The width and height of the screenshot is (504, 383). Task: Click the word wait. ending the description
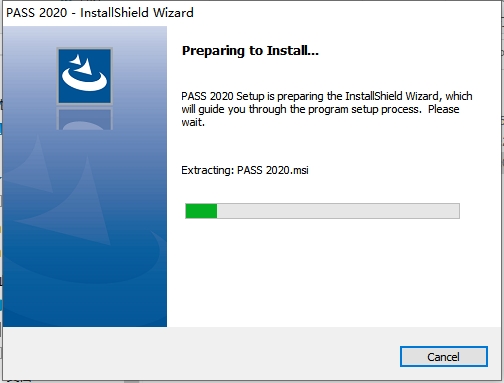[x=193, y=122]
